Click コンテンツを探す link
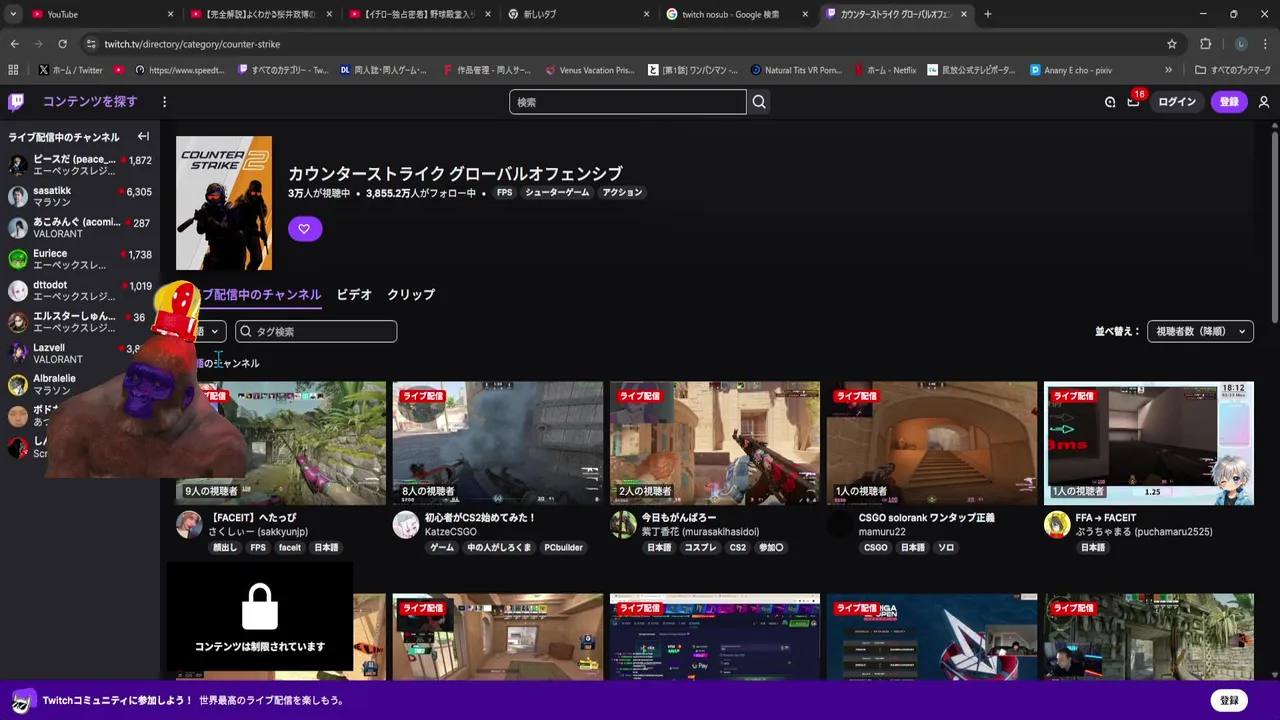Screen dimensions: 1280x720 tap(90, 101)
